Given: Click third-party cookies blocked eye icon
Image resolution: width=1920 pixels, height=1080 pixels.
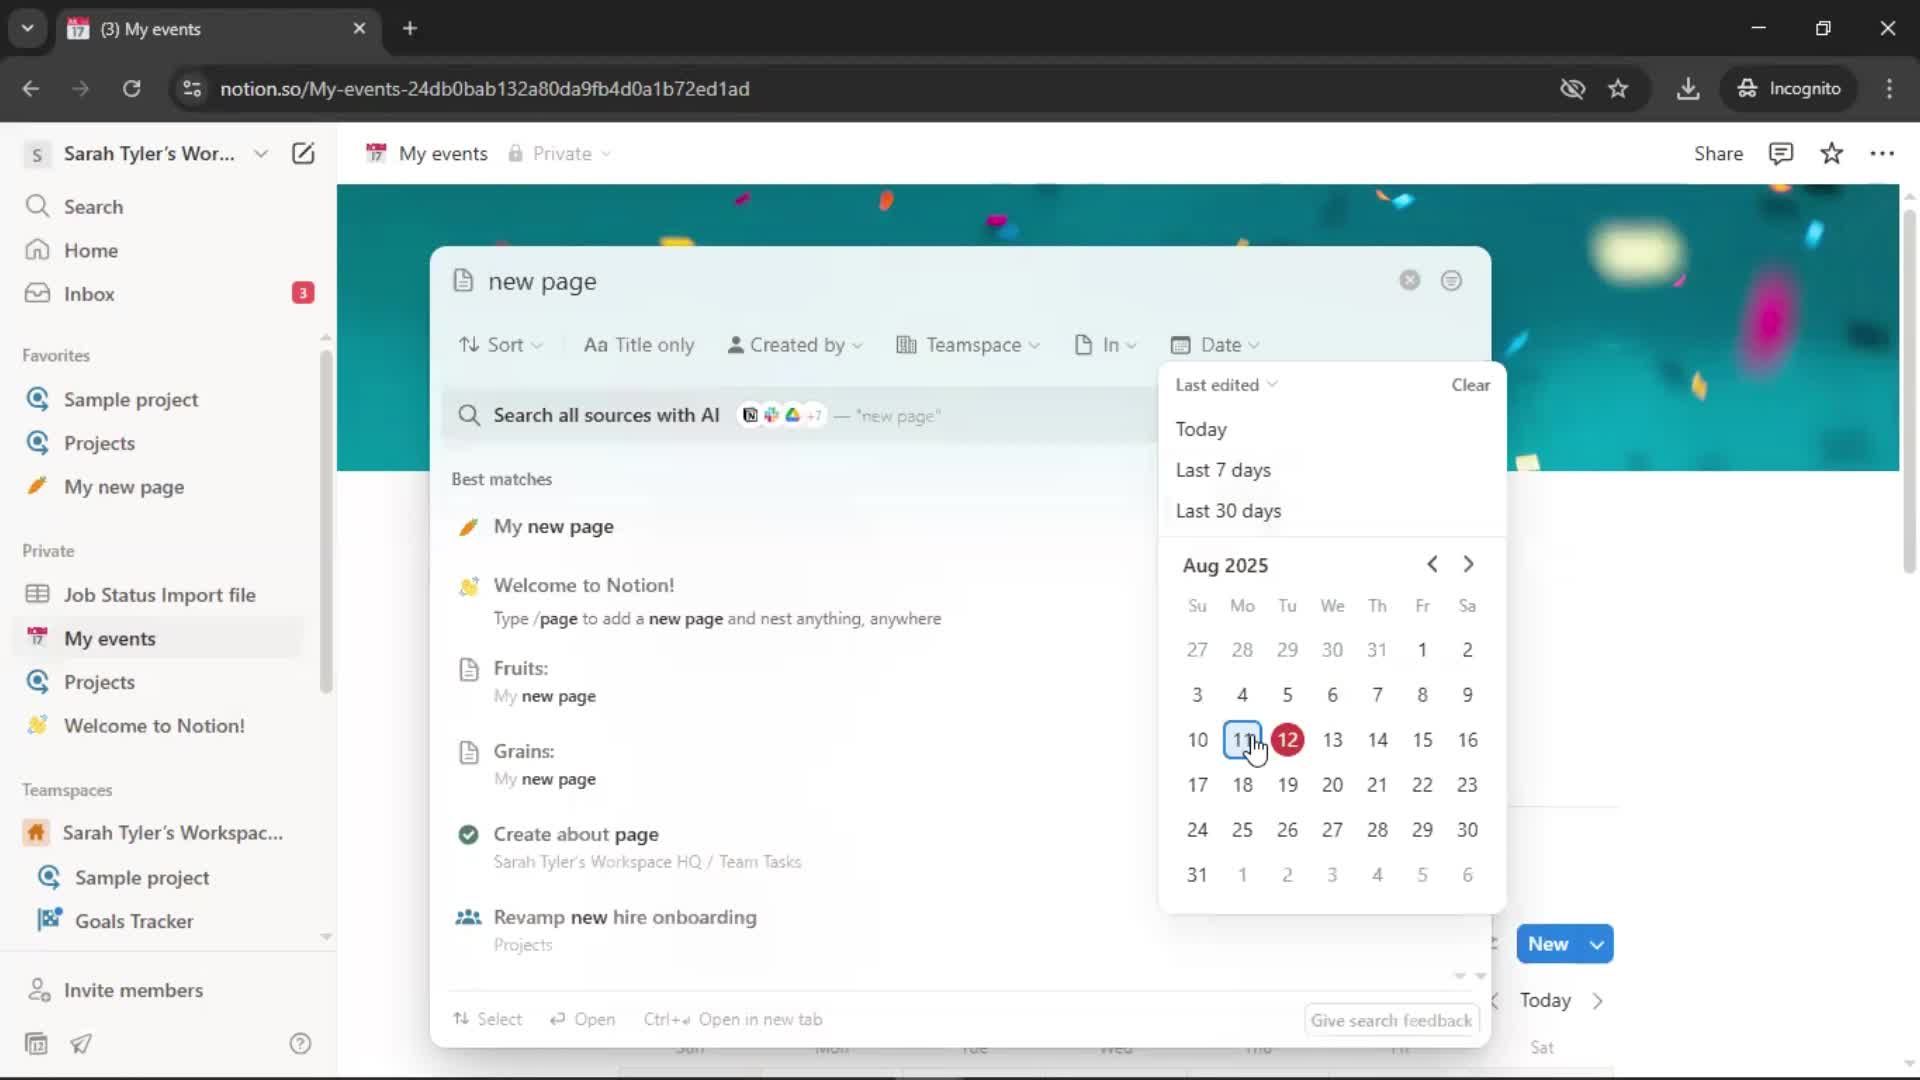Looking at the screenshot, I should [x=1572, y=89].
